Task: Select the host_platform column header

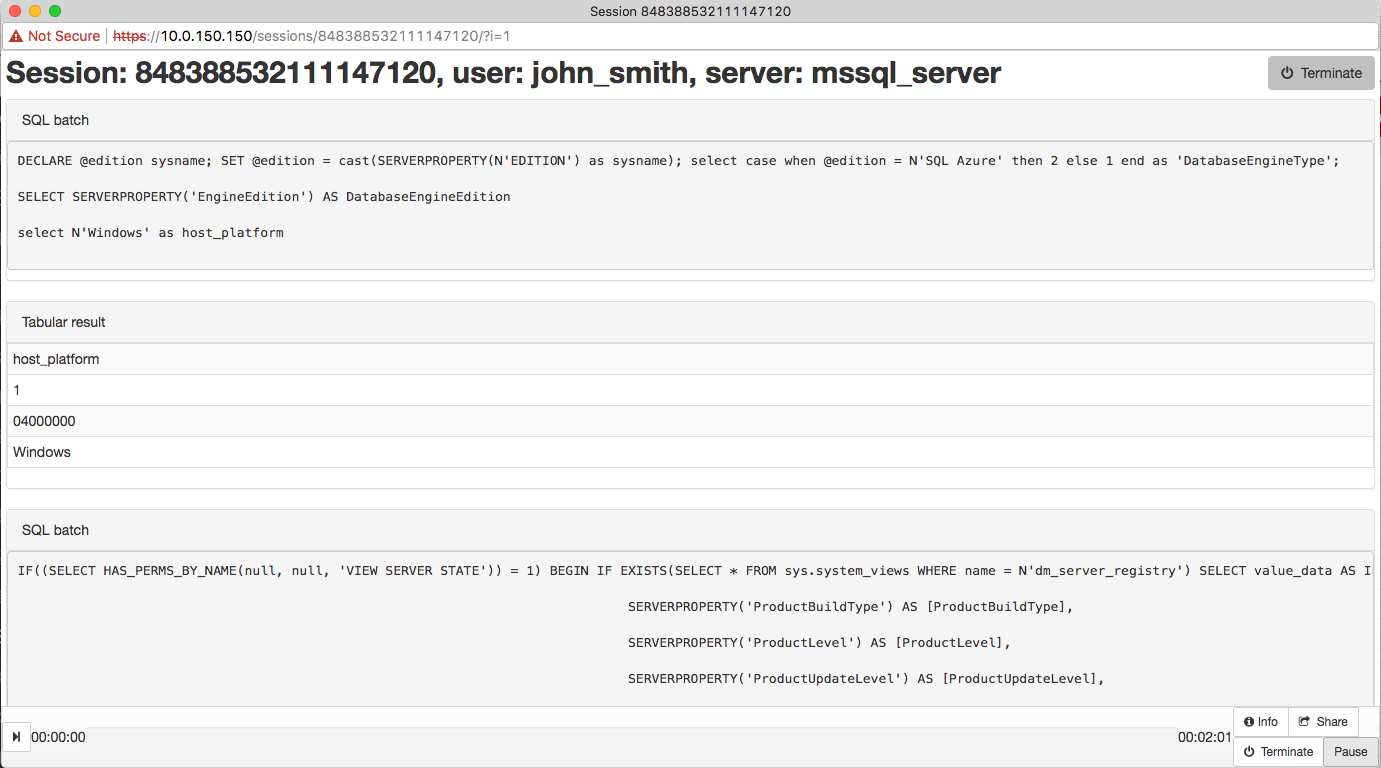Action: [690, 359]
